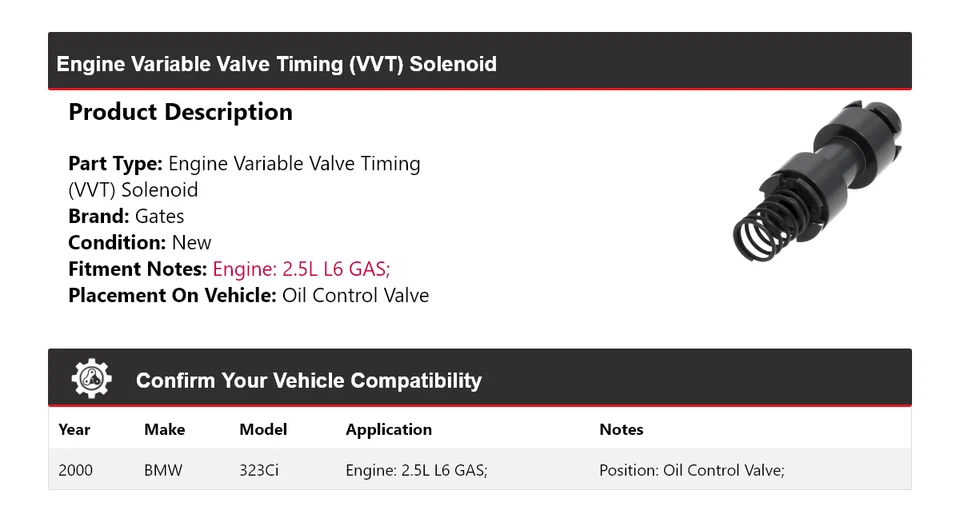The width and height of the screenshot is (960, 522).
Task: Select the 2000 year cell
Action: coord(75,470)
